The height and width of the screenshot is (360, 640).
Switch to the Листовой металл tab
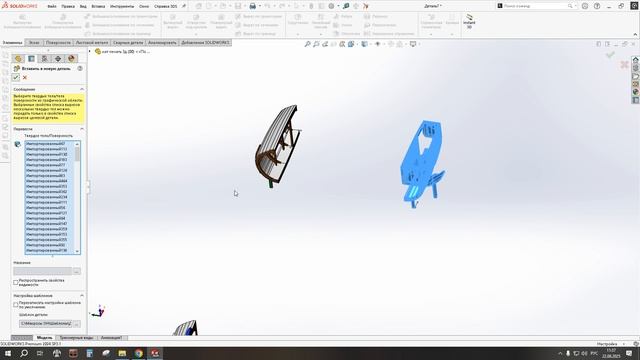pyautogui.click(x=92, y=42)
